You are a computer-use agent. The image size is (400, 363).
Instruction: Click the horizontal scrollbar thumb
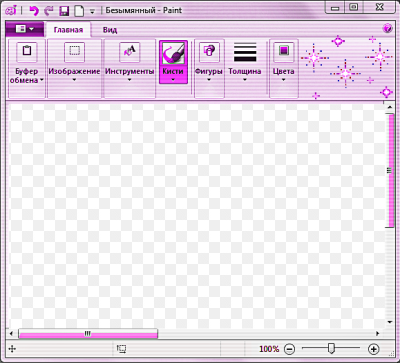click(88, 333)
